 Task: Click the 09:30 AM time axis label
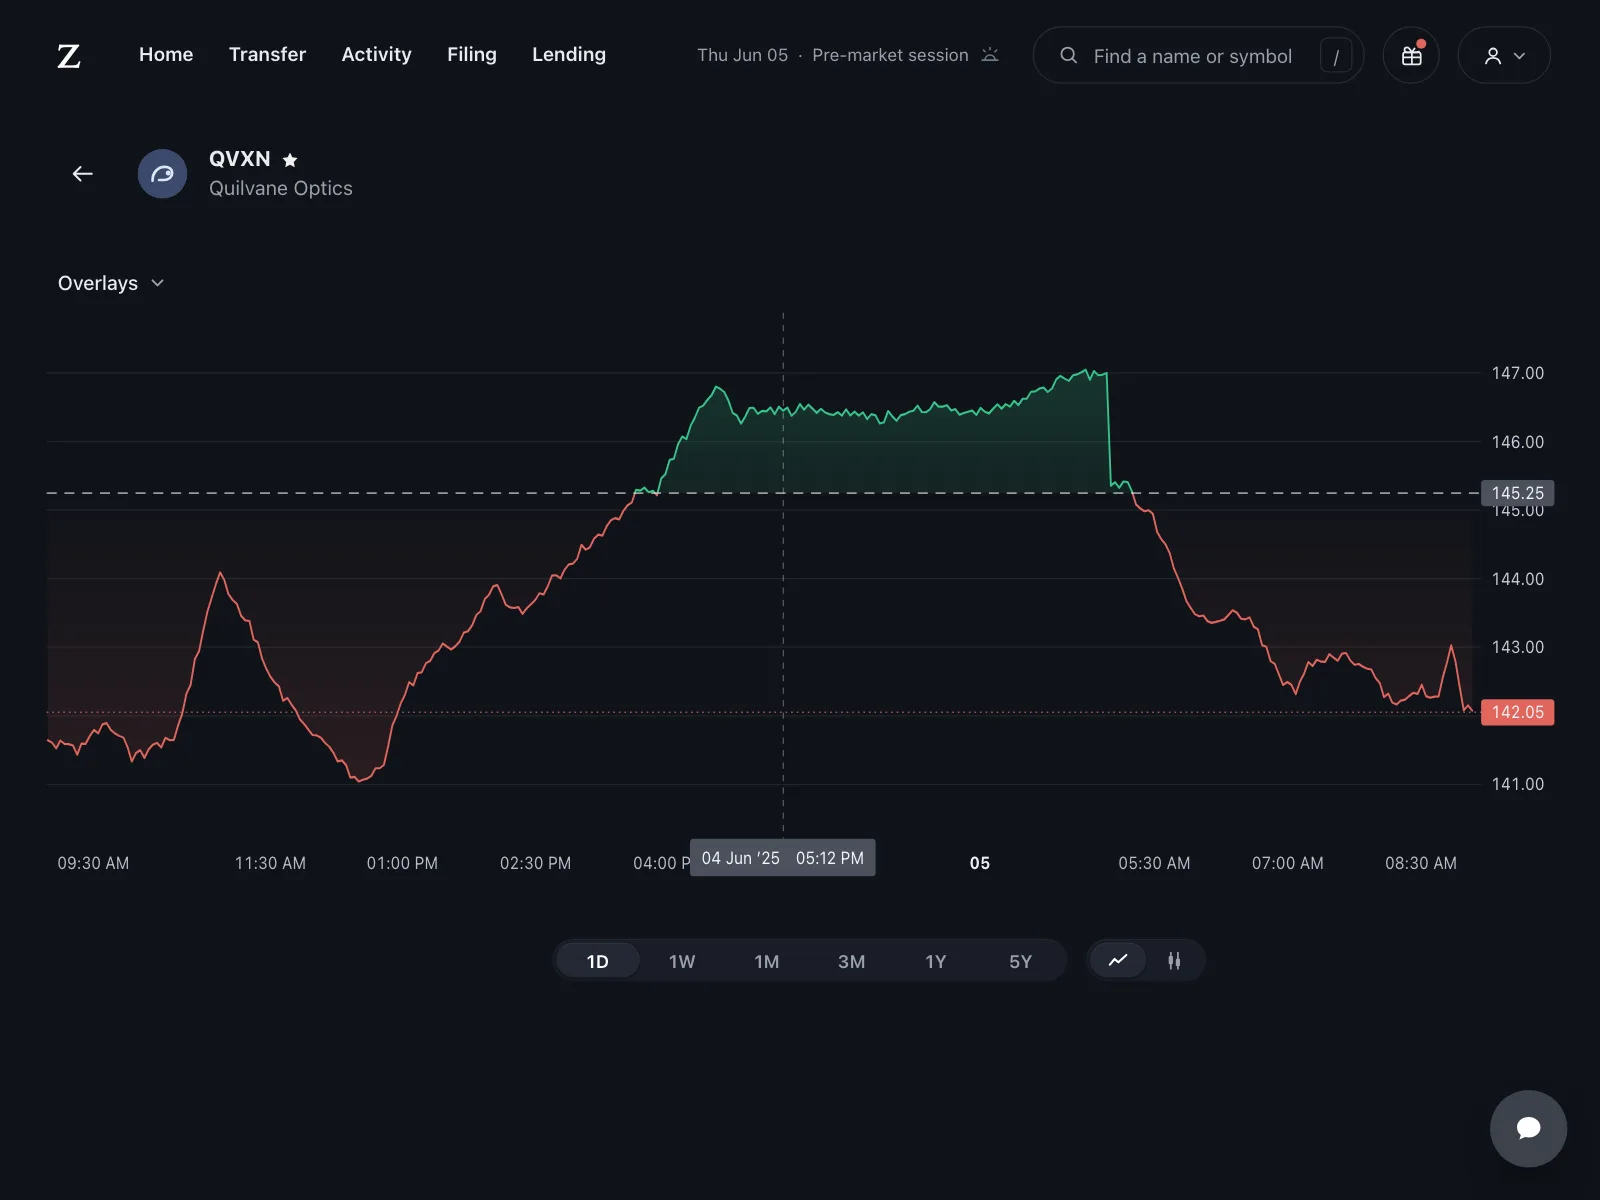(93, 863)
